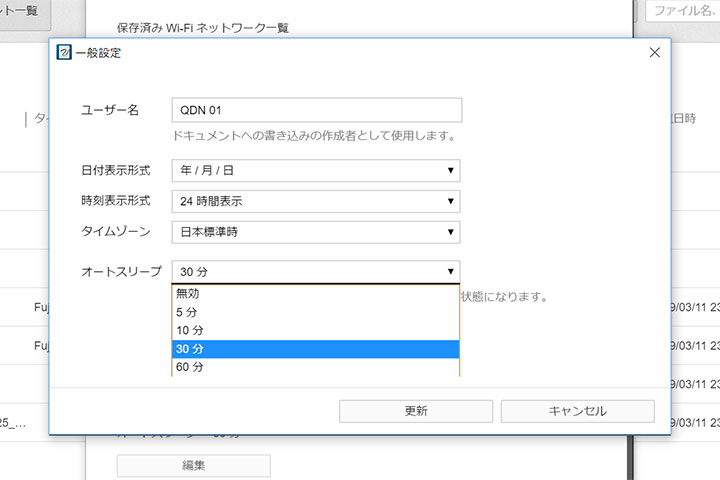
Task: Click the ファイル名 search field in the background window
Action: [682, 11]
